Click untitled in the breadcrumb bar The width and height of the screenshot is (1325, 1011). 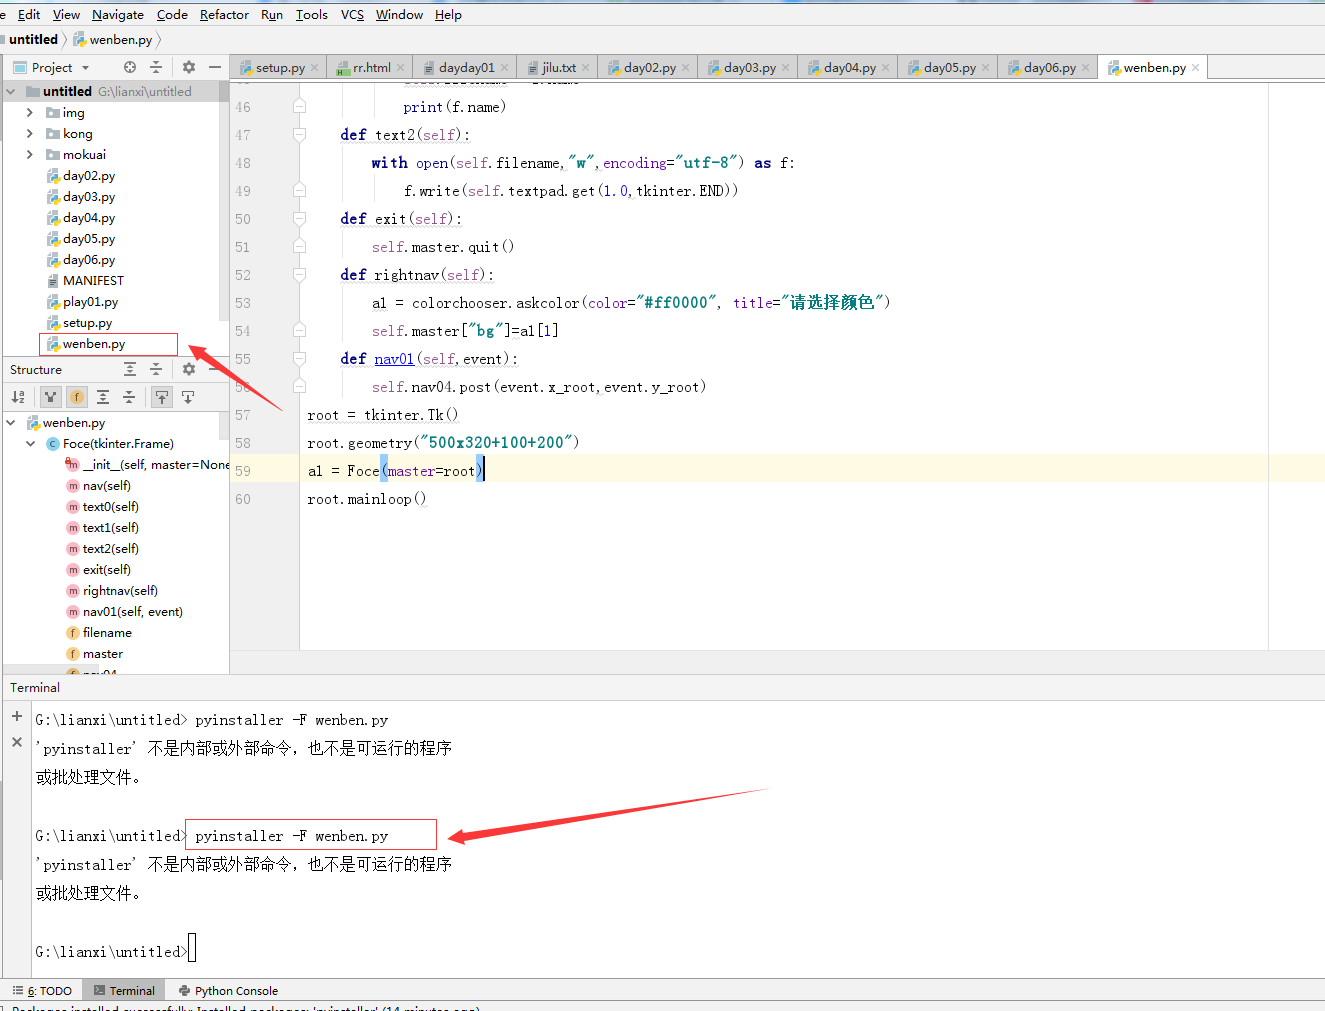[34, 40]
